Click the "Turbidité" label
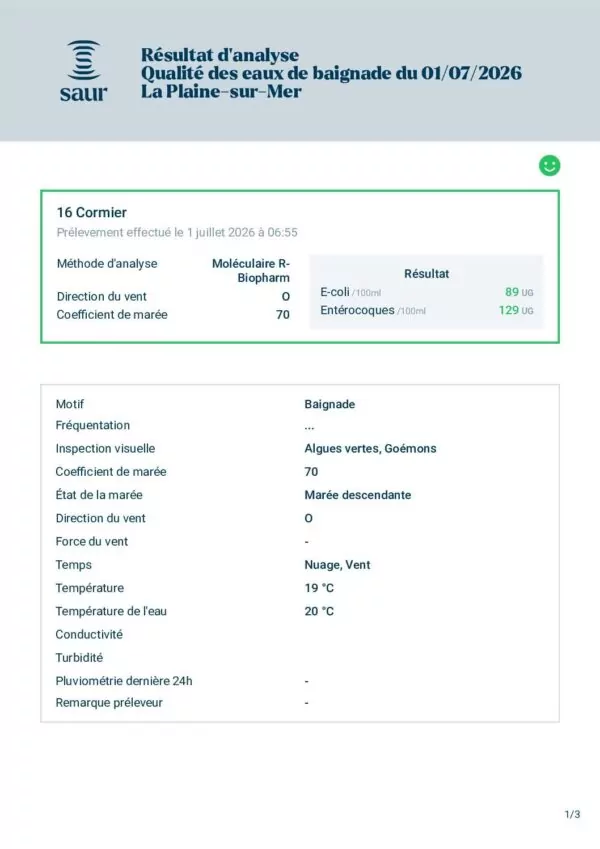Image resolution: width=600 pixels, height=849 pixels. click(x=79, y=658)
